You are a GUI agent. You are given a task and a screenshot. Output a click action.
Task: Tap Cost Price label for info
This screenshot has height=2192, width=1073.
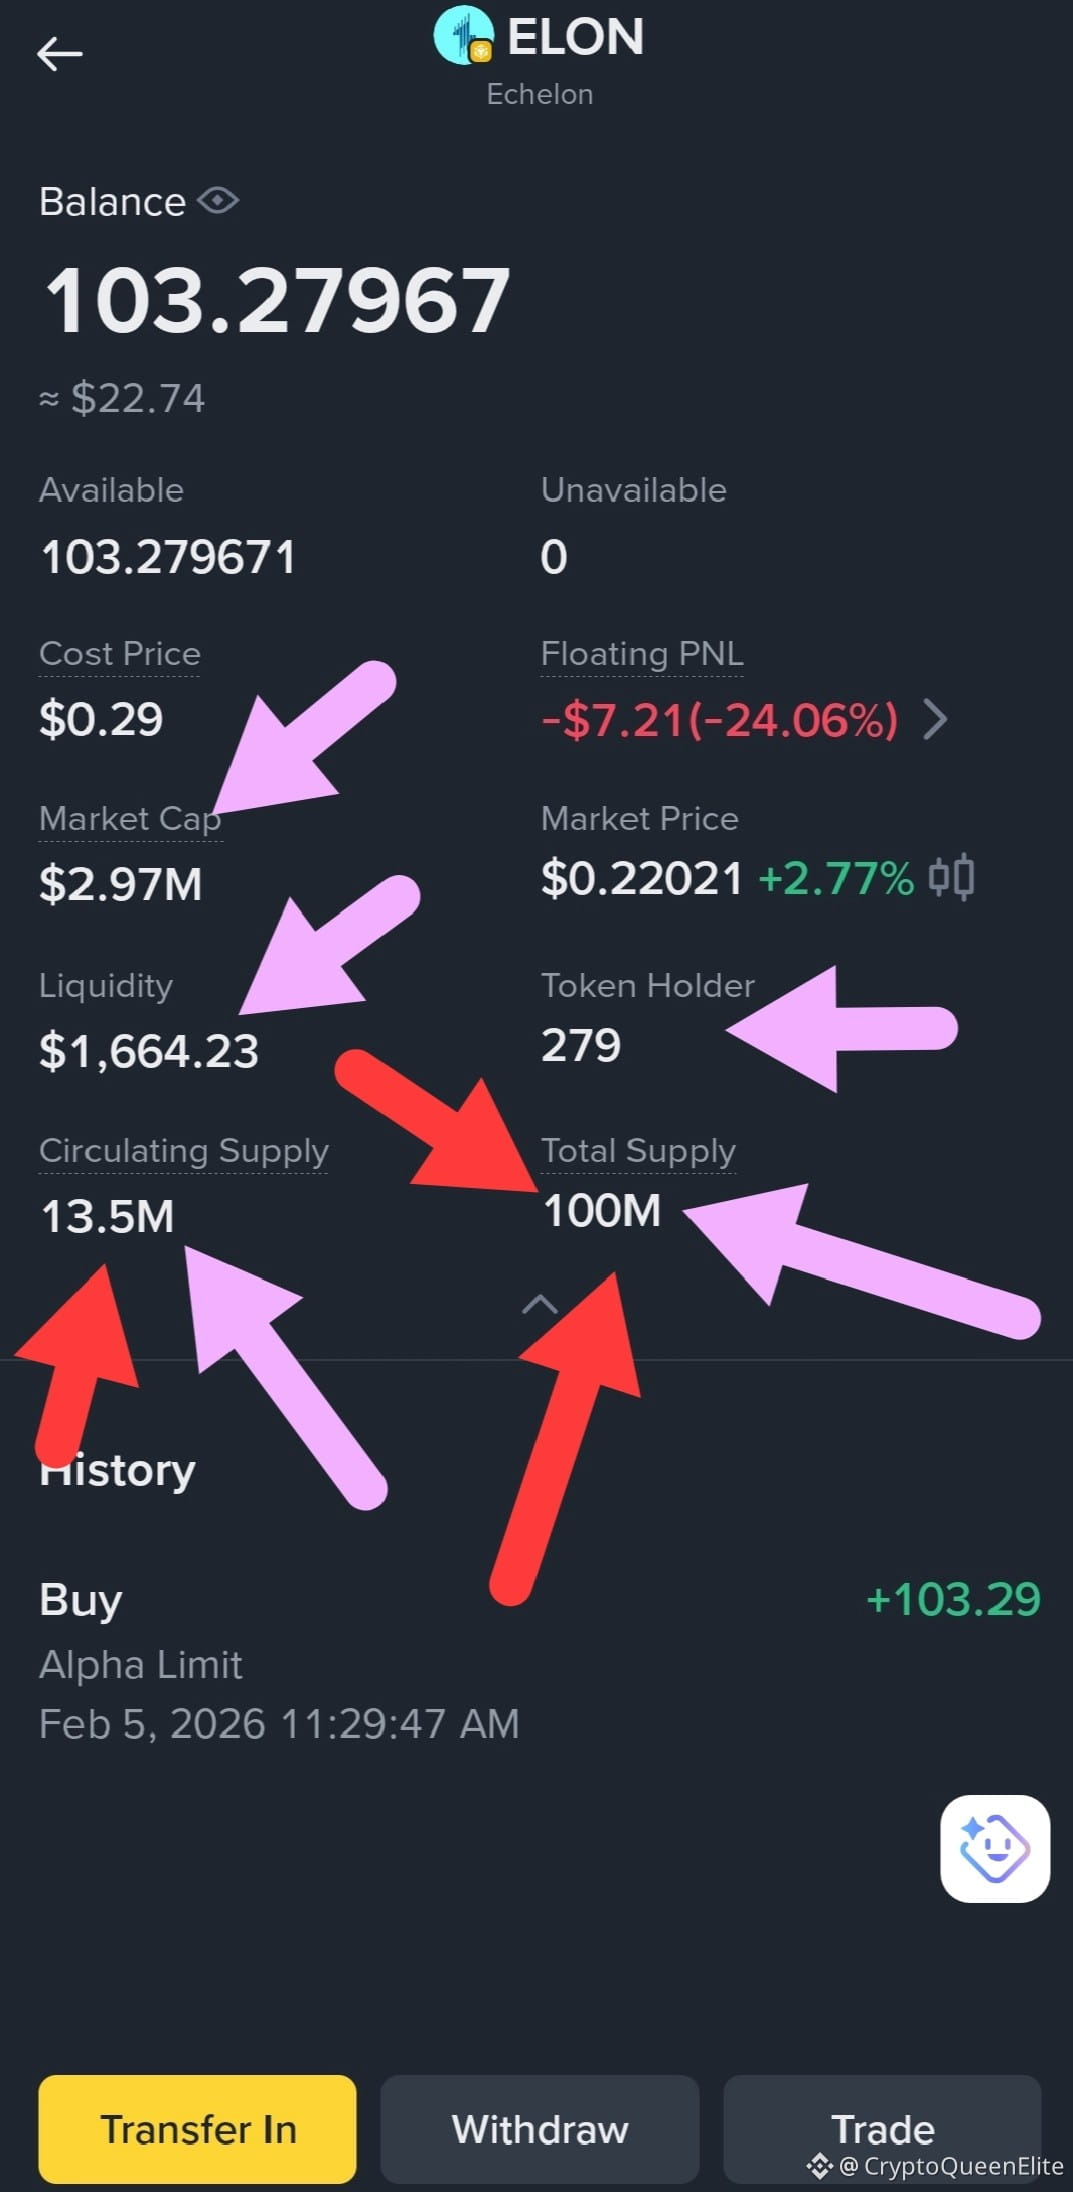tap(120, 654)
